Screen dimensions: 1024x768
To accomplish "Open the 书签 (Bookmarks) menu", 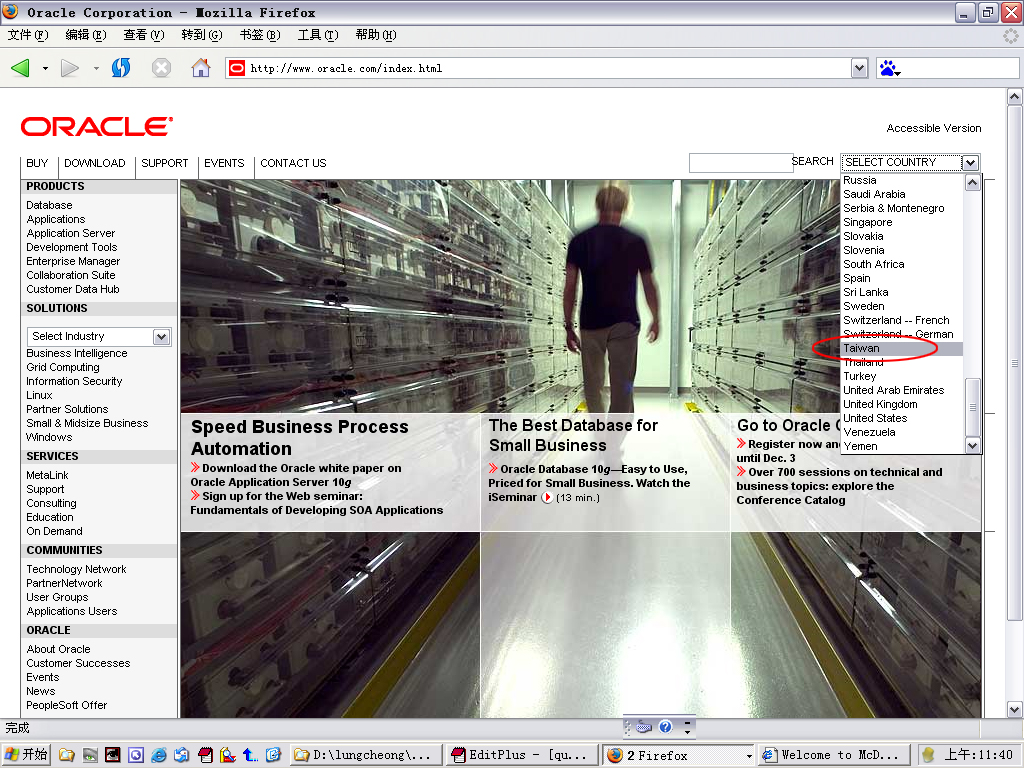I will point(260,35).
